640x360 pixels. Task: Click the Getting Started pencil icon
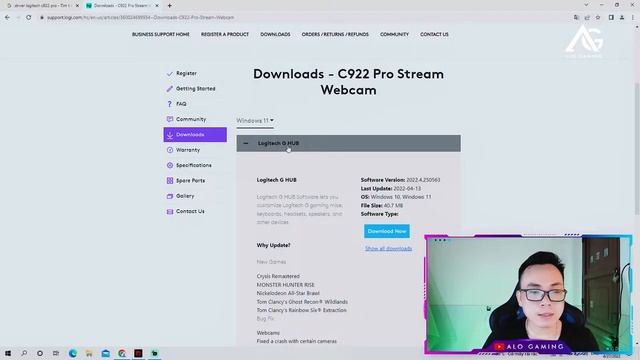(x=170, y=89)
